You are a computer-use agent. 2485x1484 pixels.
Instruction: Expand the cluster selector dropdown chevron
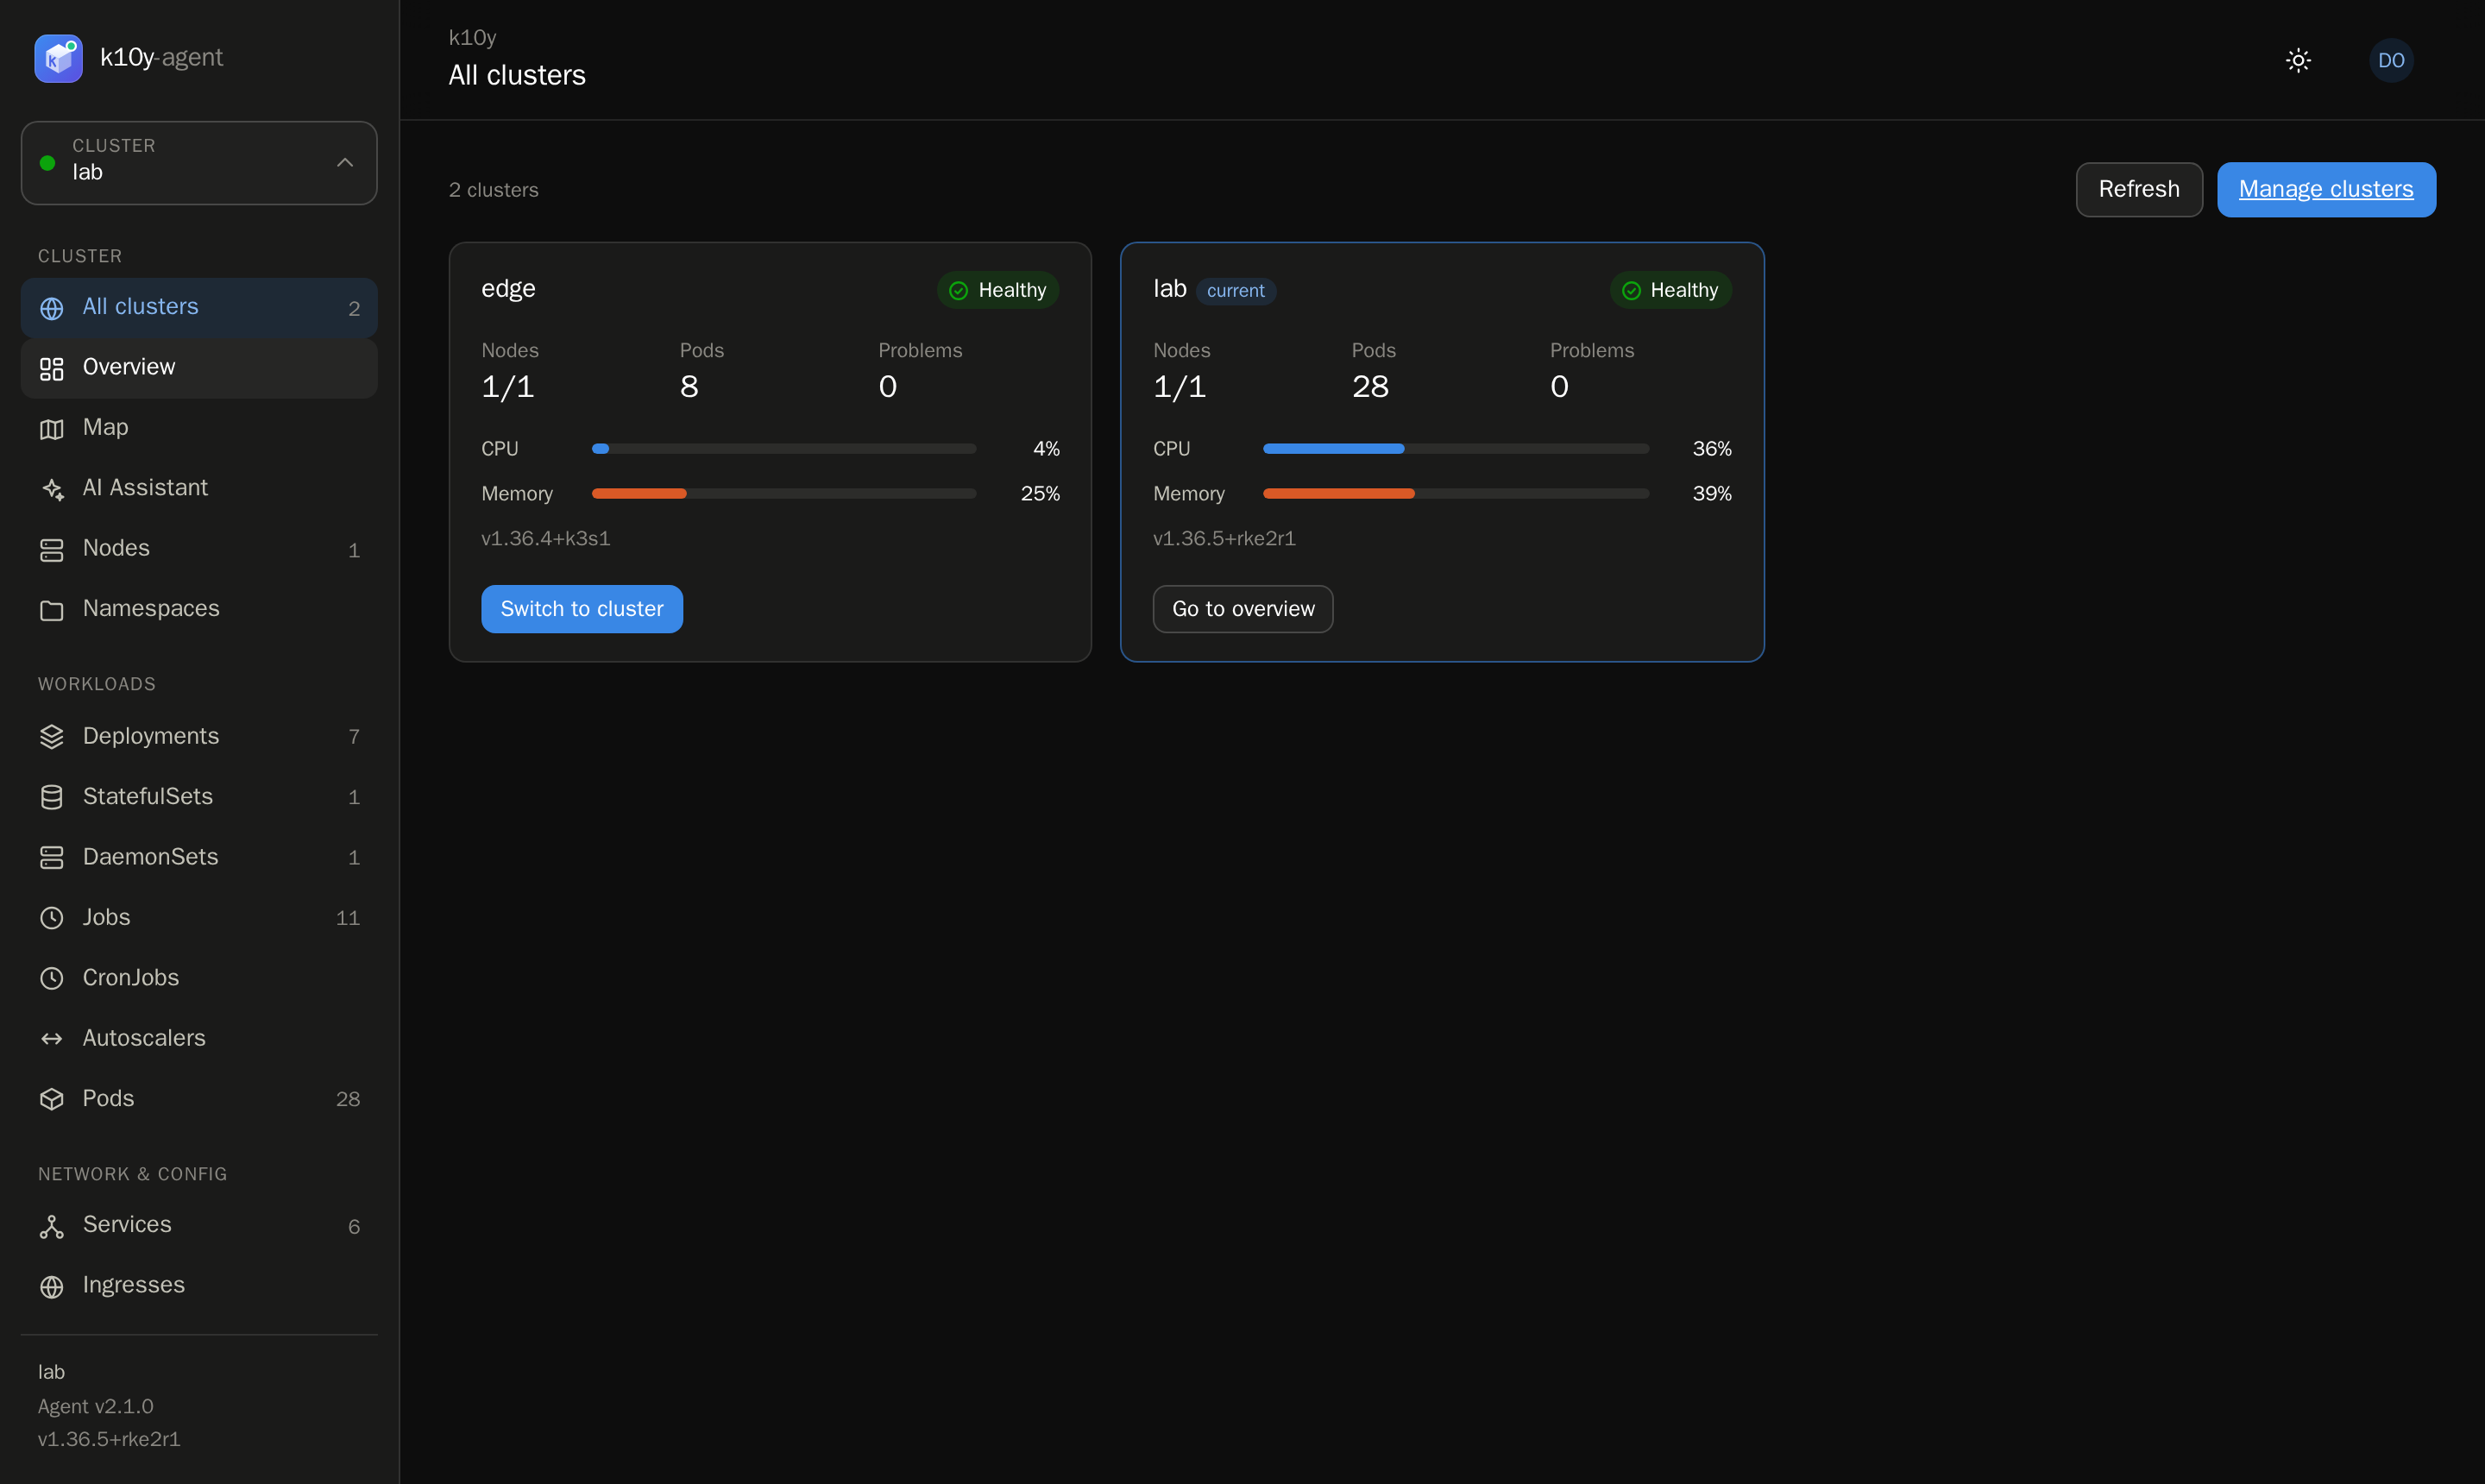point(345,162)
